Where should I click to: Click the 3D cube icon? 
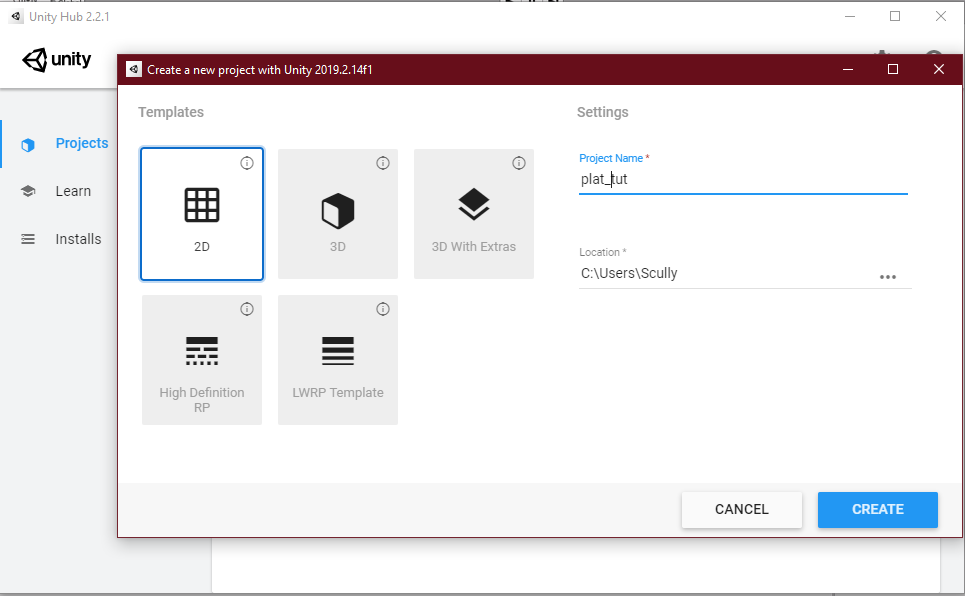click(338, 211)
